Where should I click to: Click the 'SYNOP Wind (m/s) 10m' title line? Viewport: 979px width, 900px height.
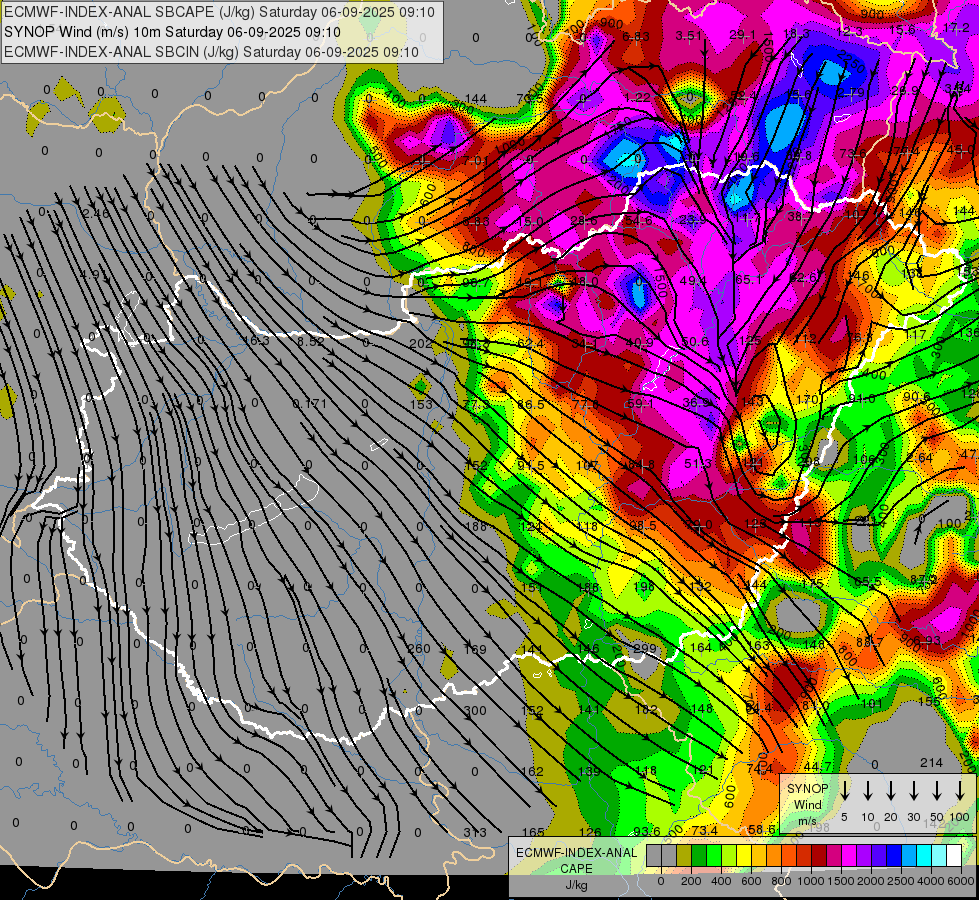tap(173, 32)
